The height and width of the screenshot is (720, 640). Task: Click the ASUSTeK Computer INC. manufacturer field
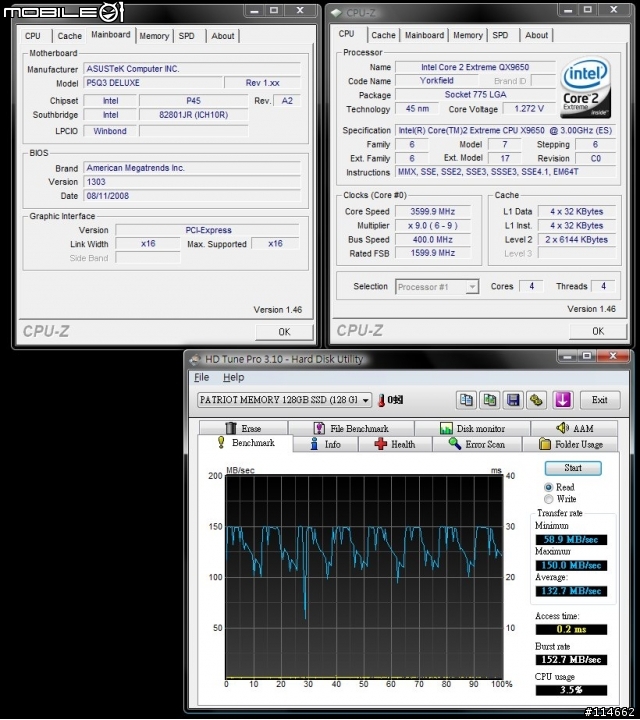coord(192,69)
